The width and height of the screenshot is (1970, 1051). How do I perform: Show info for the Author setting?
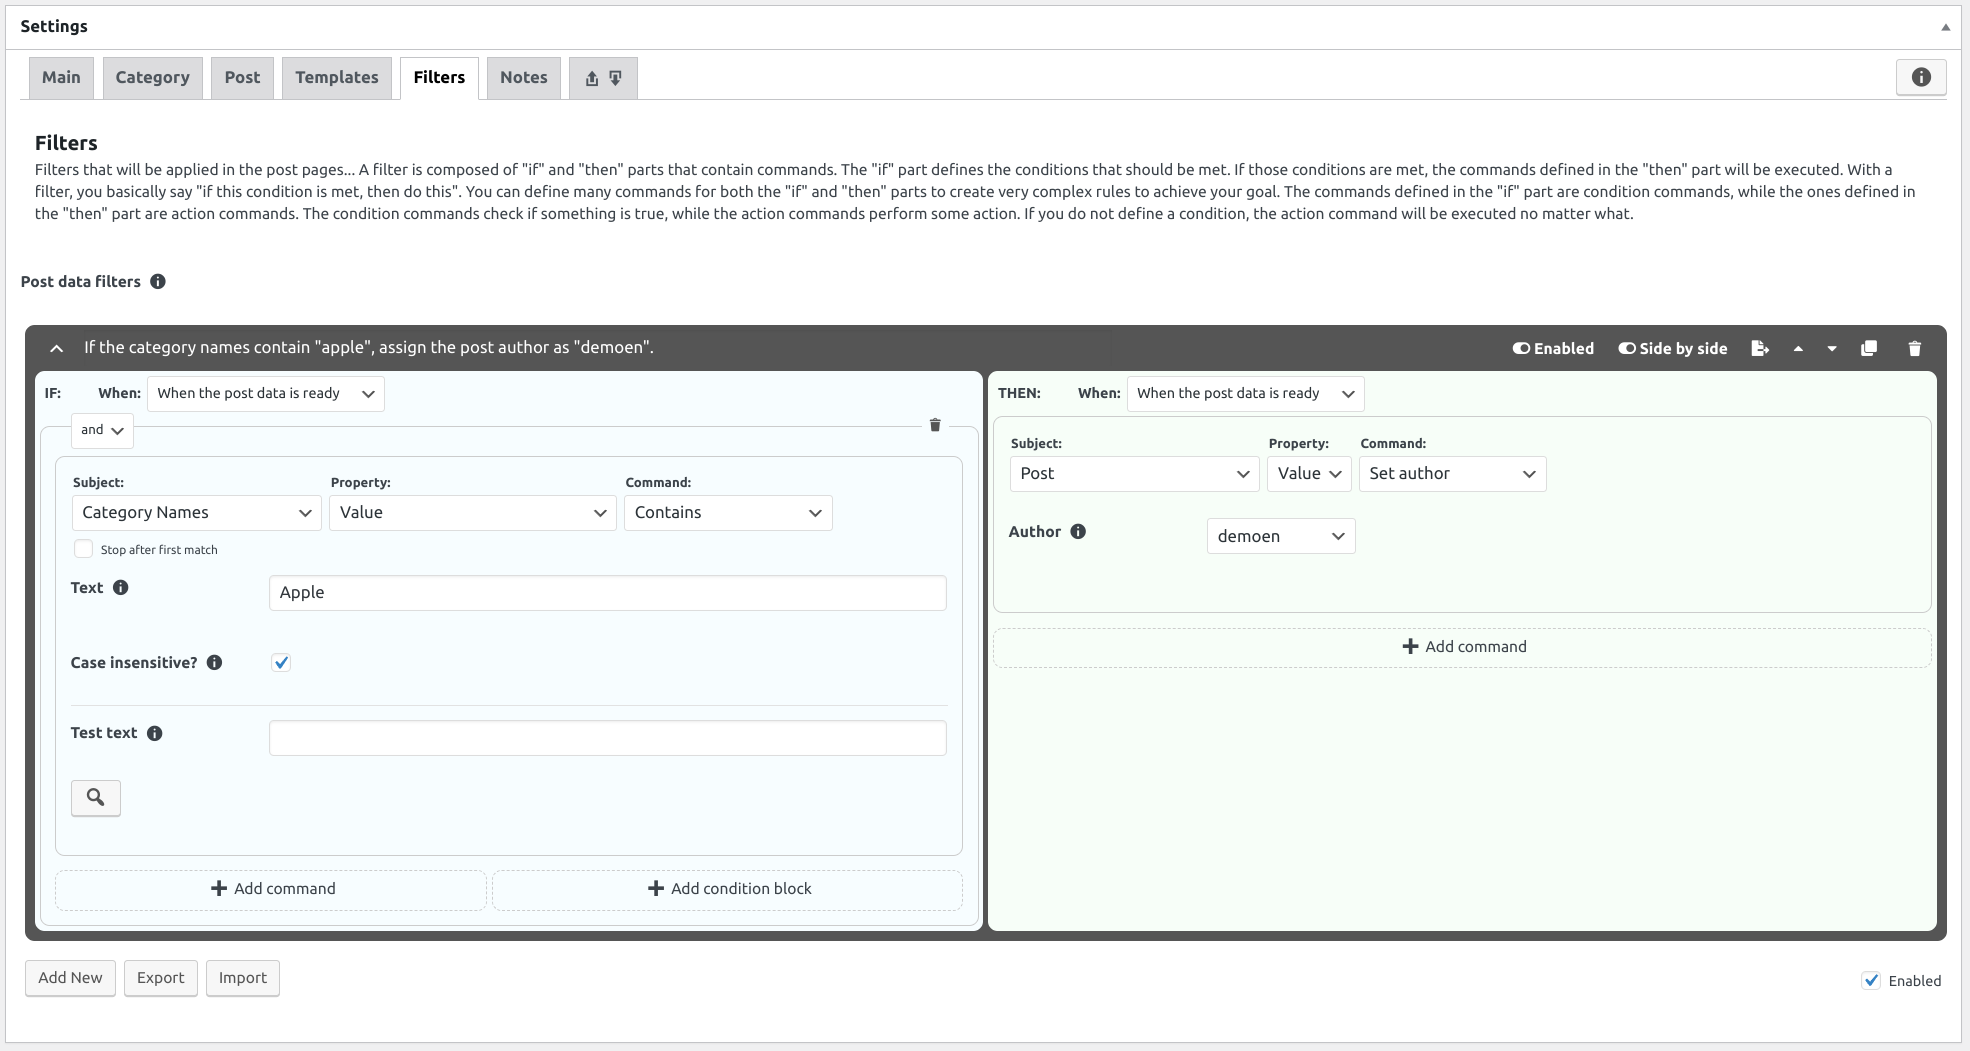click(1078, 532)
